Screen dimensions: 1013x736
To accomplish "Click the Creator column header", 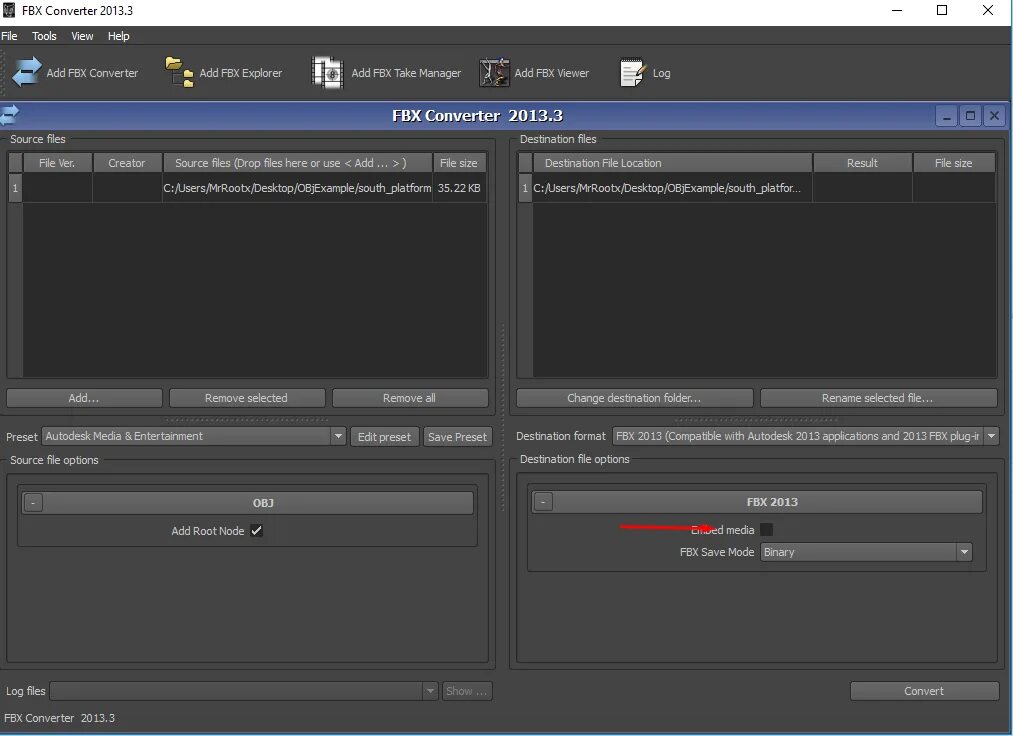I will [x=127, y=163].
